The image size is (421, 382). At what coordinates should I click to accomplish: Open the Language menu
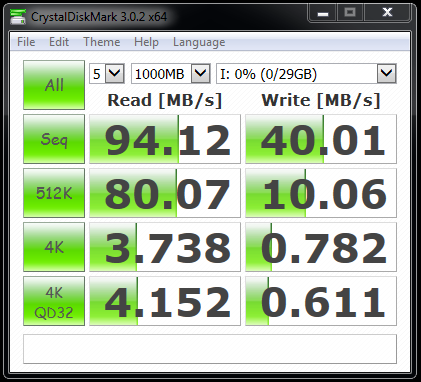[x=199, y=42]
